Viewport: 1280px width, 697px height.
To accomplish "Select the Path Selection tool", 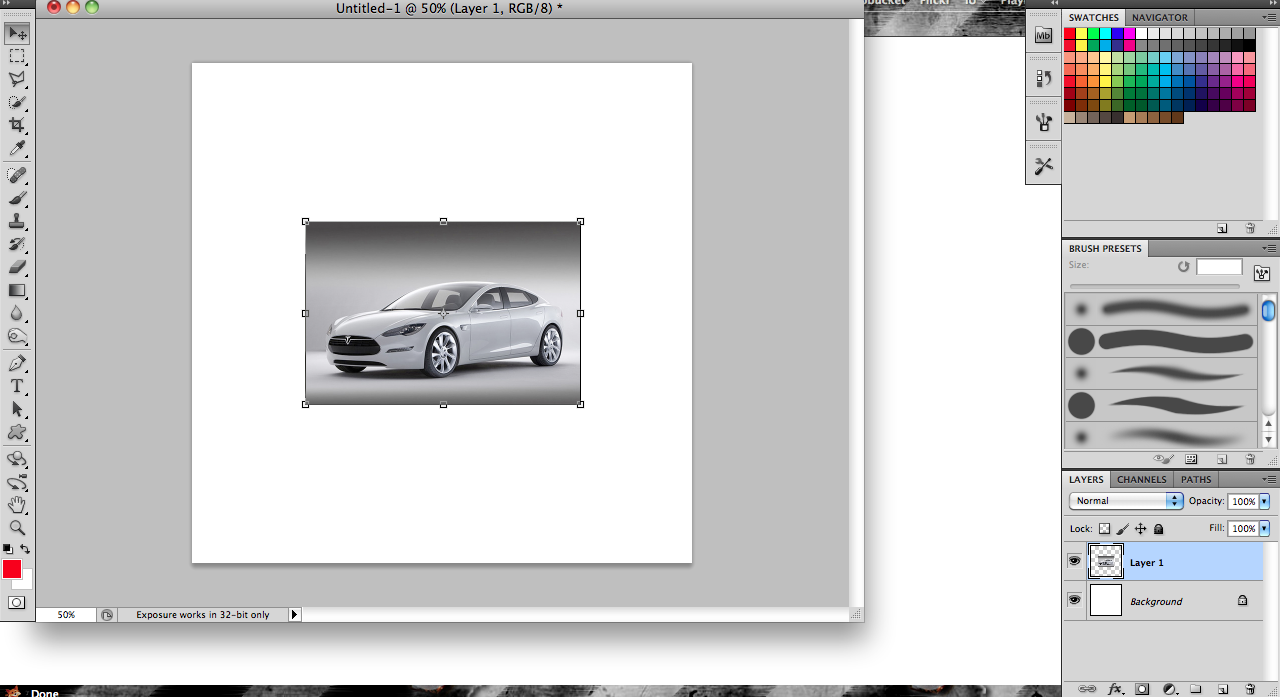I will [17, 409].
